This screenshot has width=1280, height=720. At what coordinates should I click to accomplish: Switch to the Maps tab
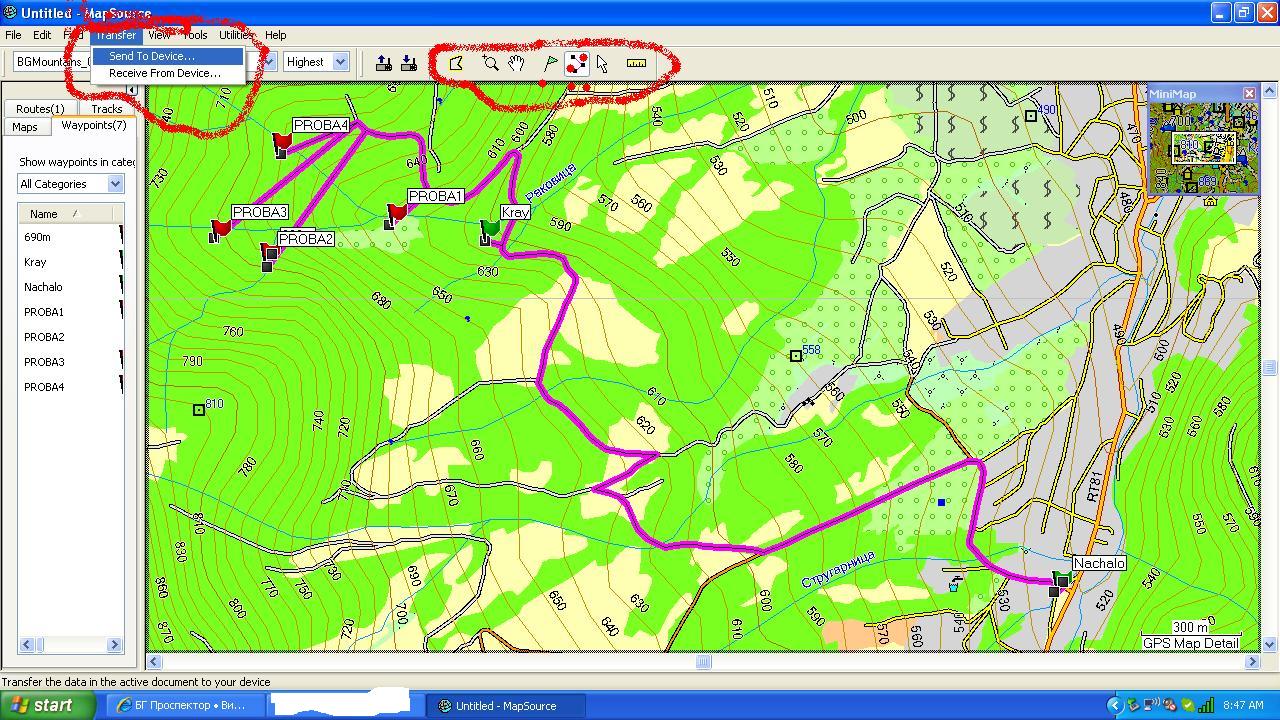[x=25, y=127]
